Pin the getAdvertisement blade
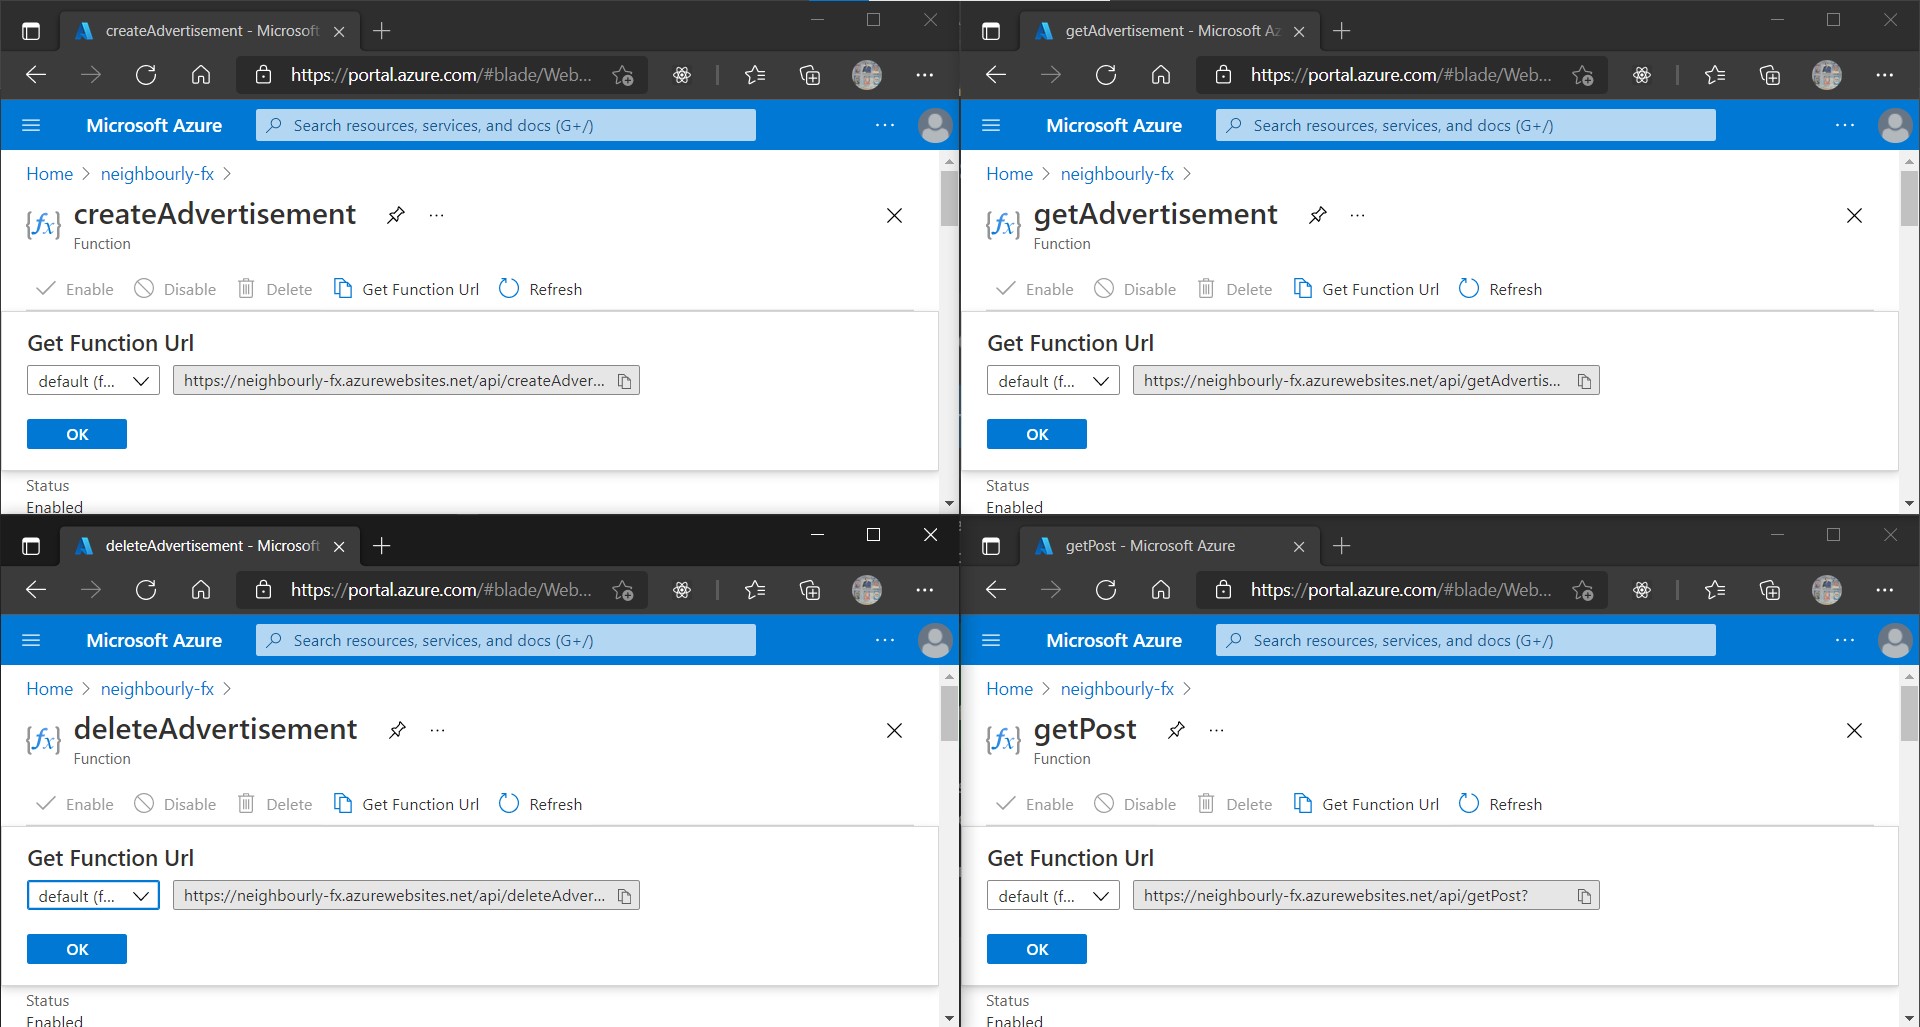The height and width of the screenshot is (1027, 1920). [x=1318, y=215]
